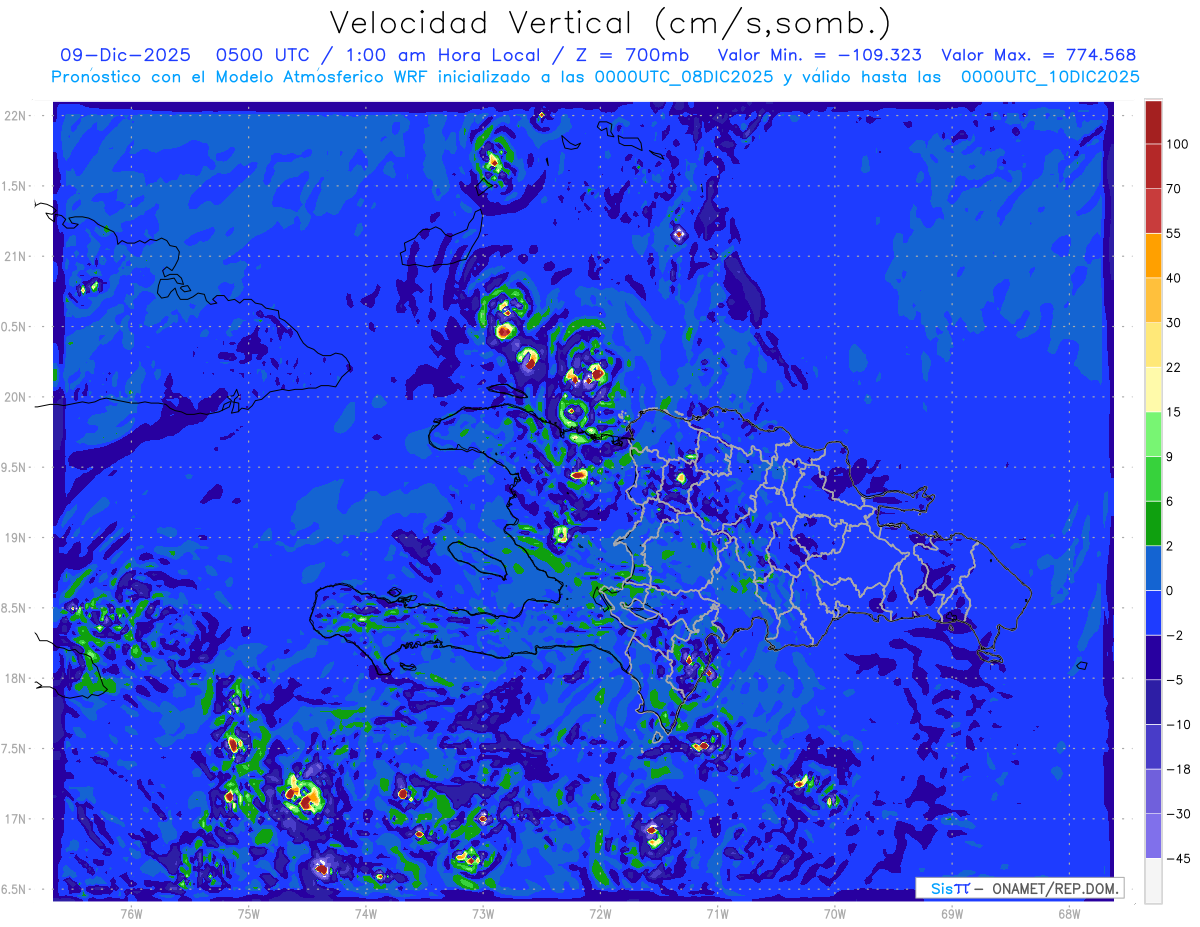Click the "69W" longitude label

pyautogui.click(x=952, y=912)
